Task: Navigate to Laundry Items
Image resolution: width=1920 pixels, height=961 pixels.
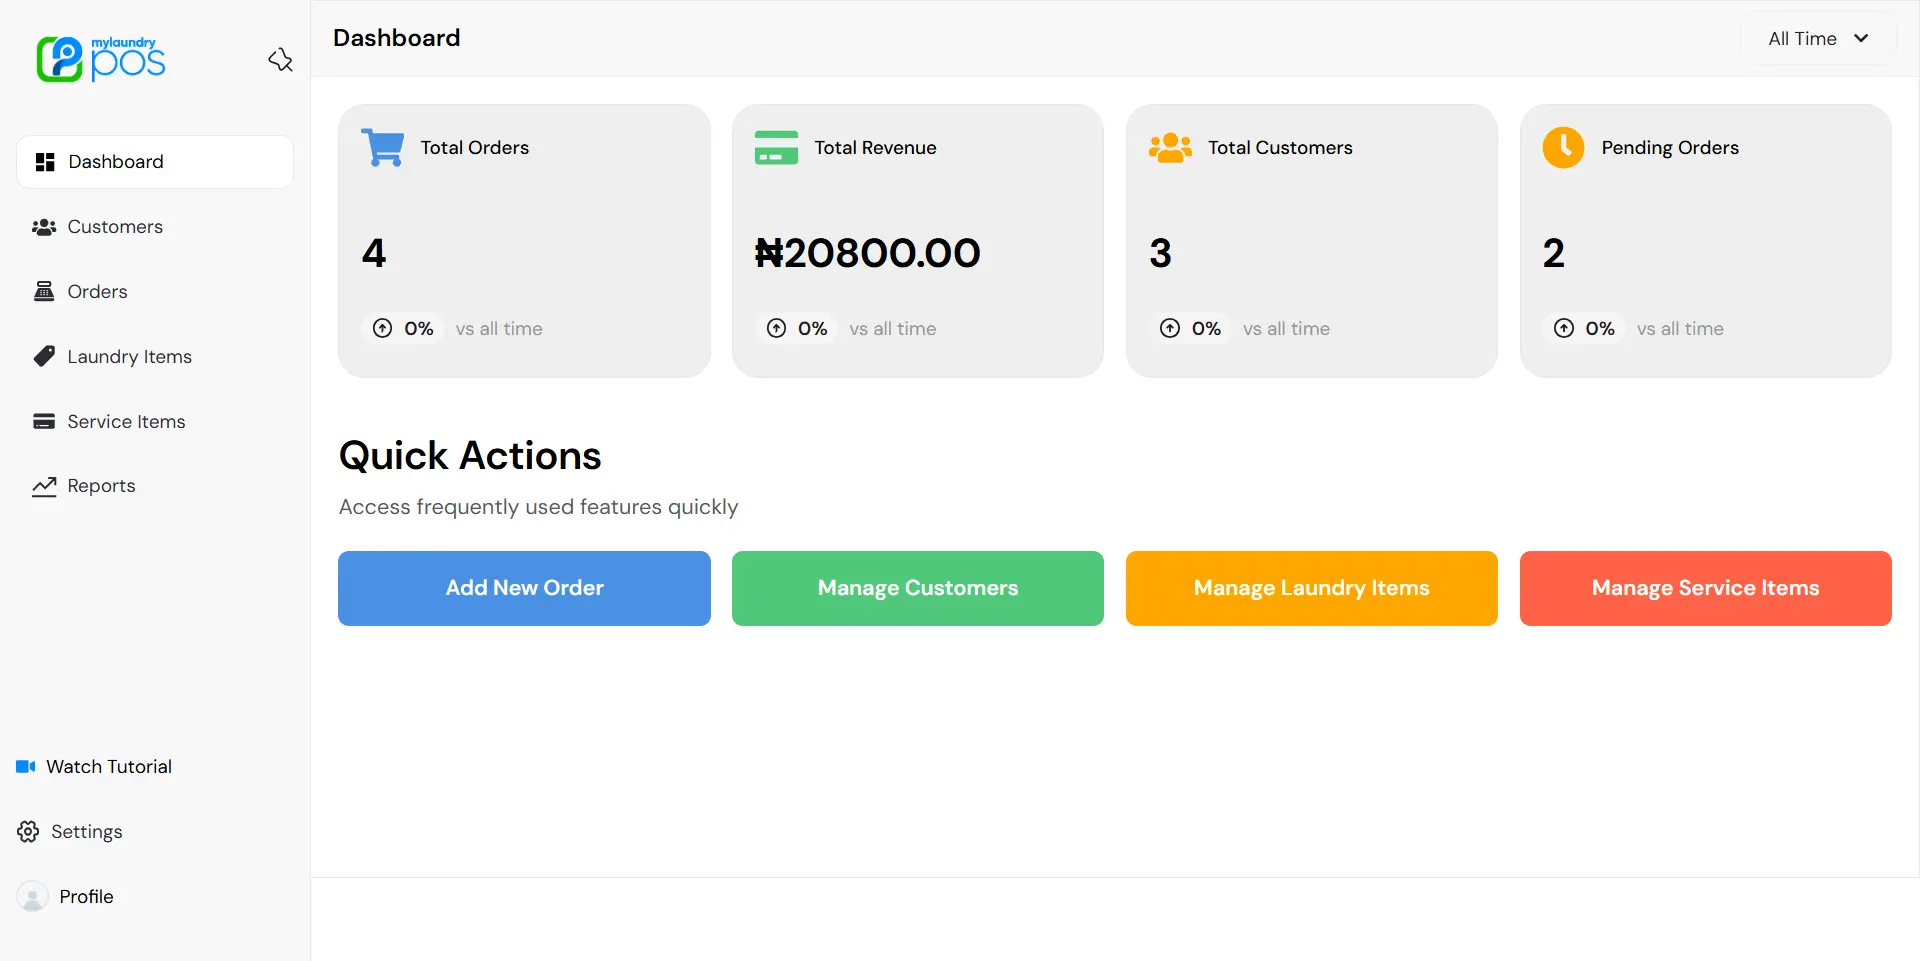Action: [x=129, y=357]
